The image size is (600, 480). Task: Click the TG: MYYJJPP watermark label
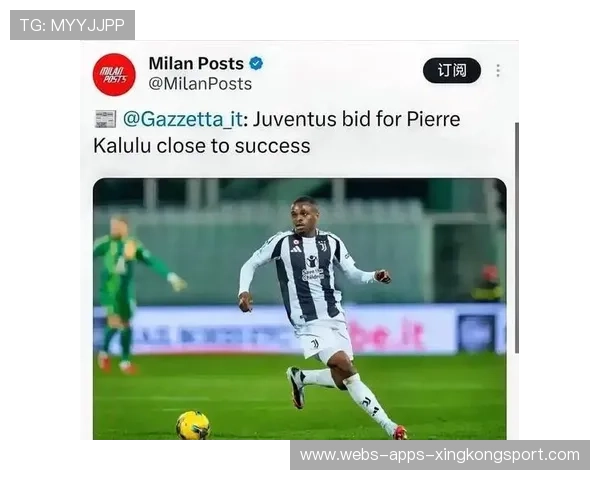coord(72,25)
